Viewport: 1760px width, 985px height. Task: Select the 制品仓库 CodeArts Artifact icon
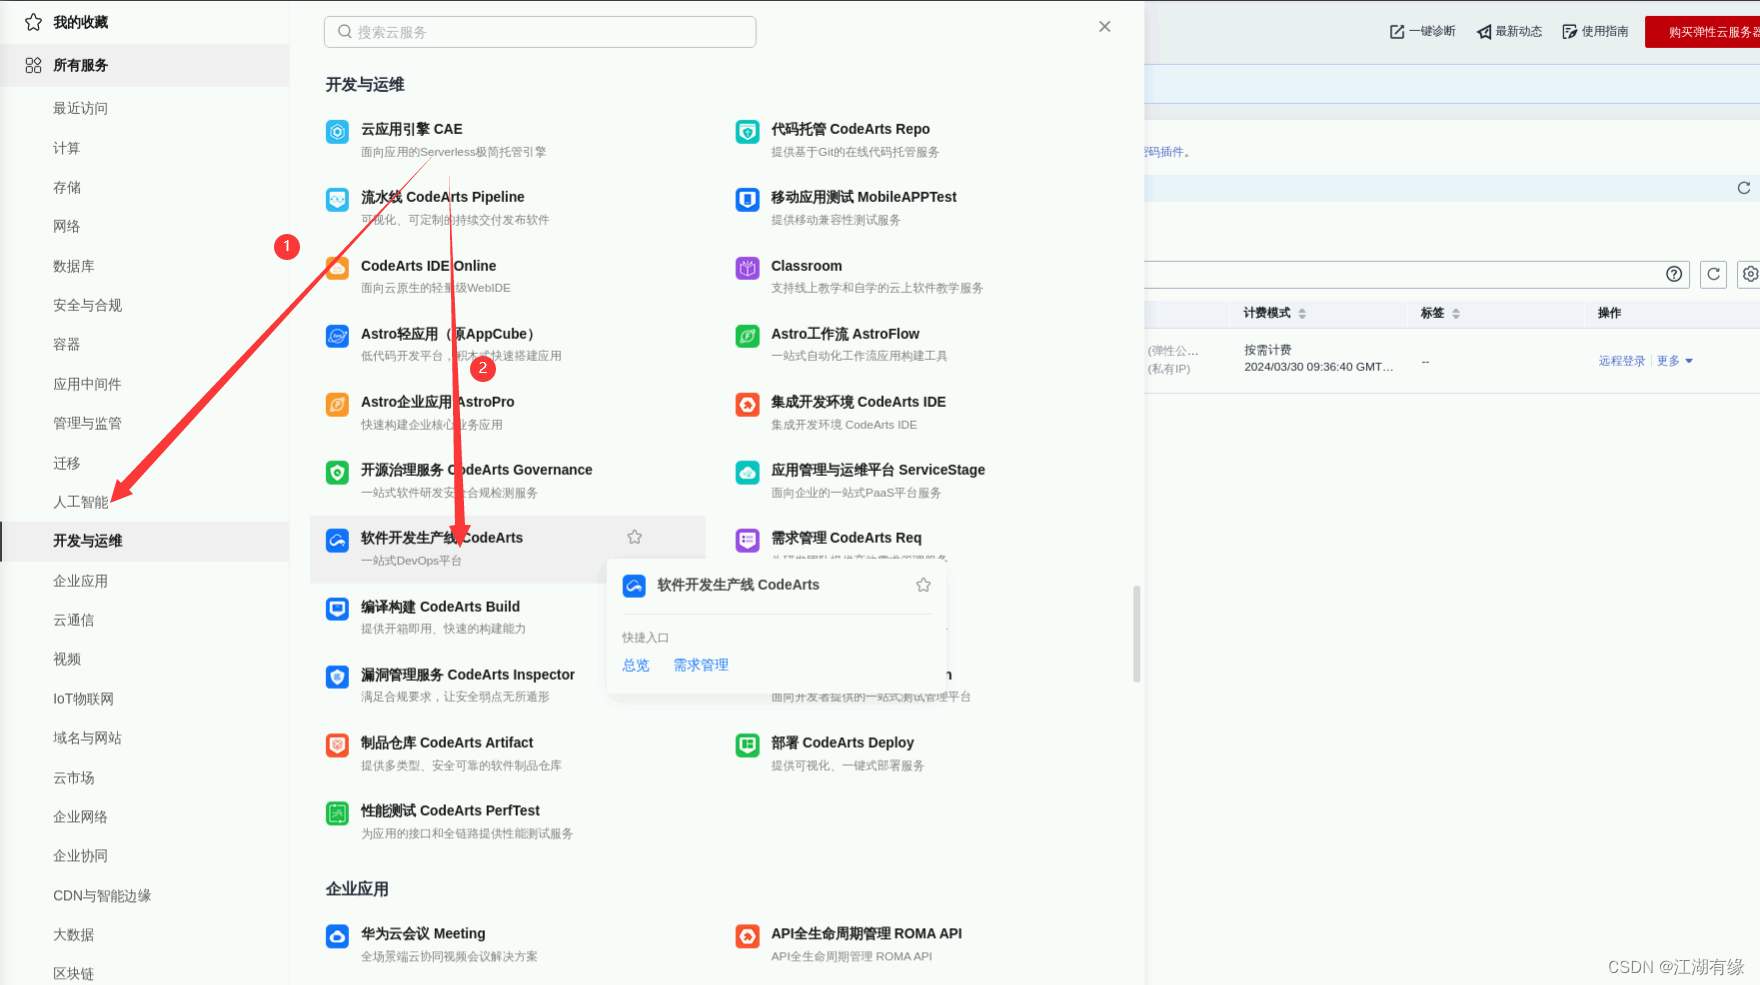338,745
